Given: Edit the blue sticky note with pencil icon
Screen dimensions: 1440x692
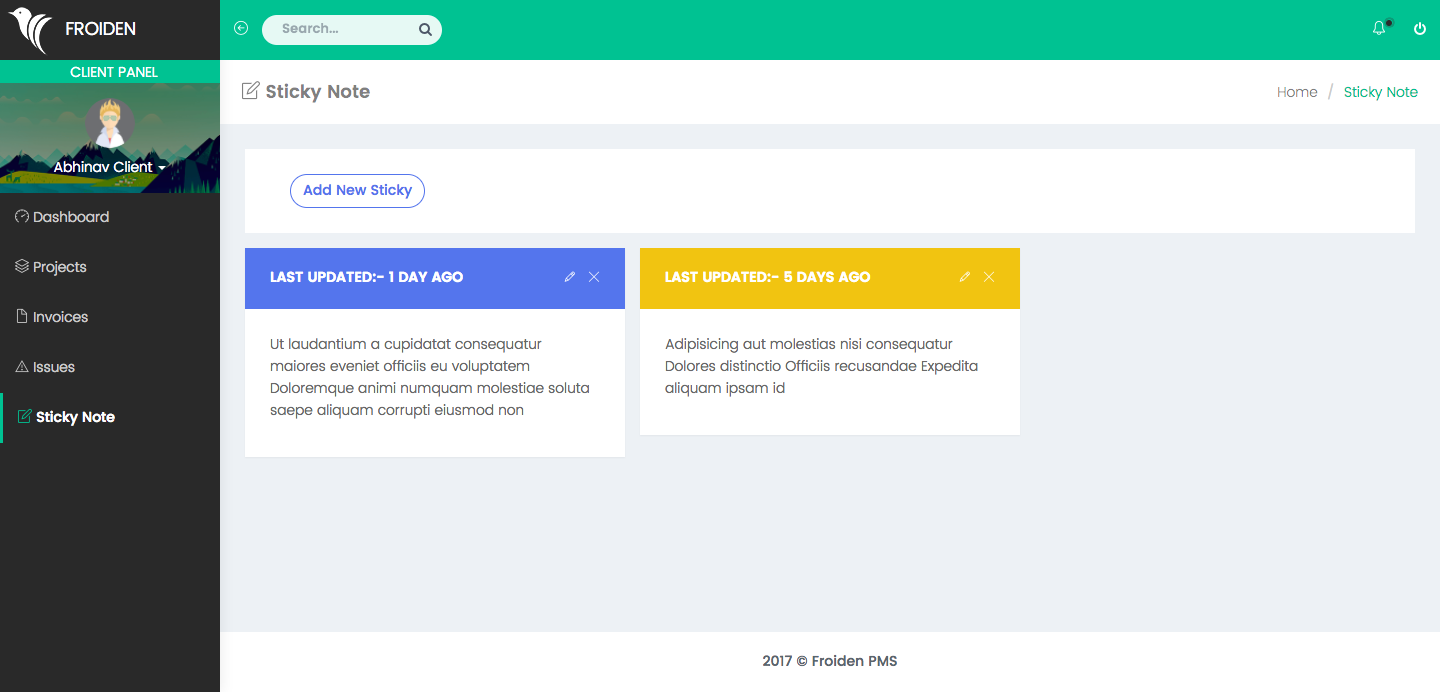Looking at the screenshot, I should [x=570, y=277].
